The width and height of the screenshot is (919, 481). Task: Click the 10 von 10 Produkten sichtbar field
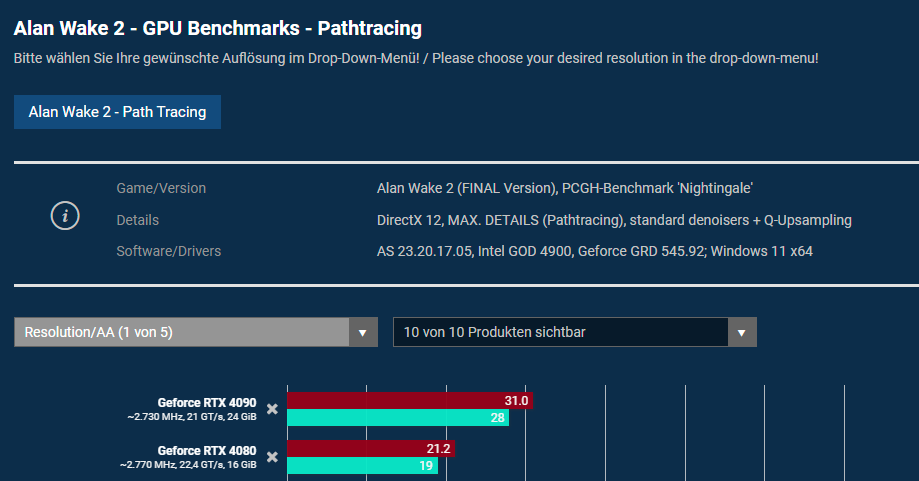[x=574, y=332]
